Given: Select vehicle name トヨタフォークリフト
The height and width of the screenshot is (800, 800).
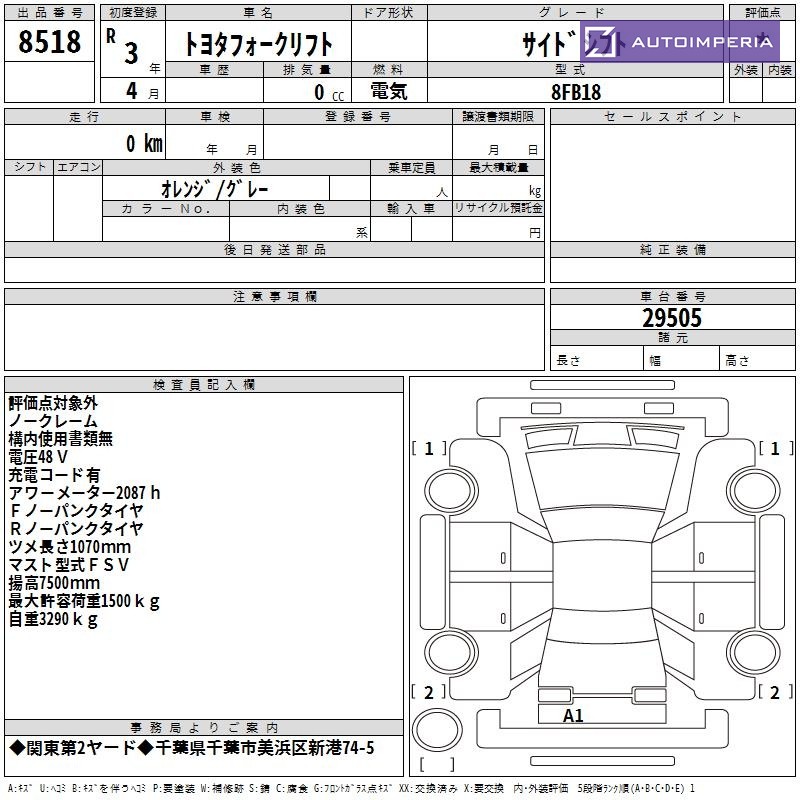Looking at the screenshot, I should (x=258, y=44).
